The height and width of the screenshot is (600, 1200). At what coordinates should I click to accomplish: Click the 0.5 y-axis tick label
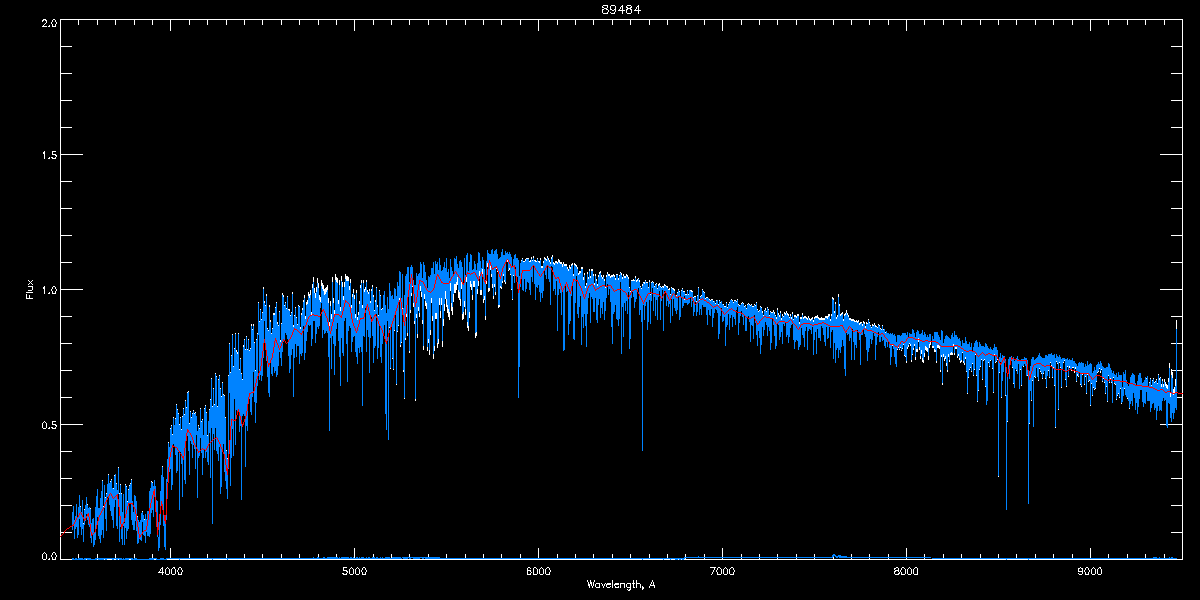(47, 424)
